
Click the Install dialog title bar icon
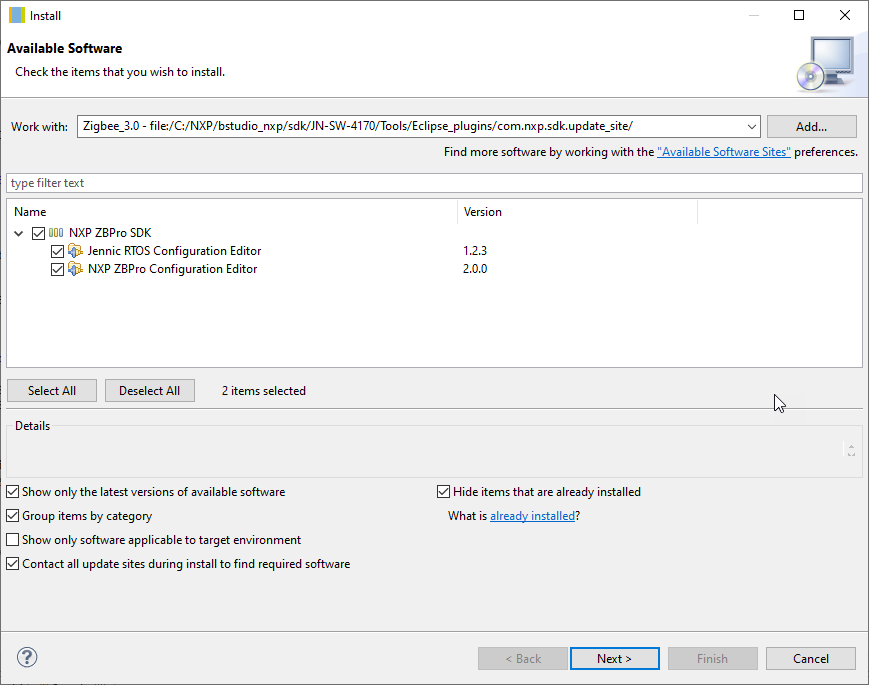(17, 15)
